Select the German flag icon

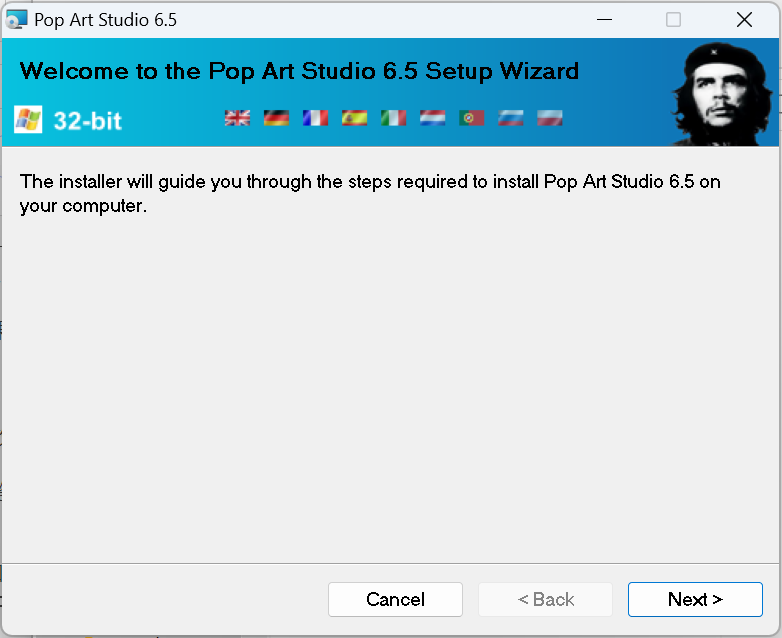pyautogui.click(x=276, y=118)
